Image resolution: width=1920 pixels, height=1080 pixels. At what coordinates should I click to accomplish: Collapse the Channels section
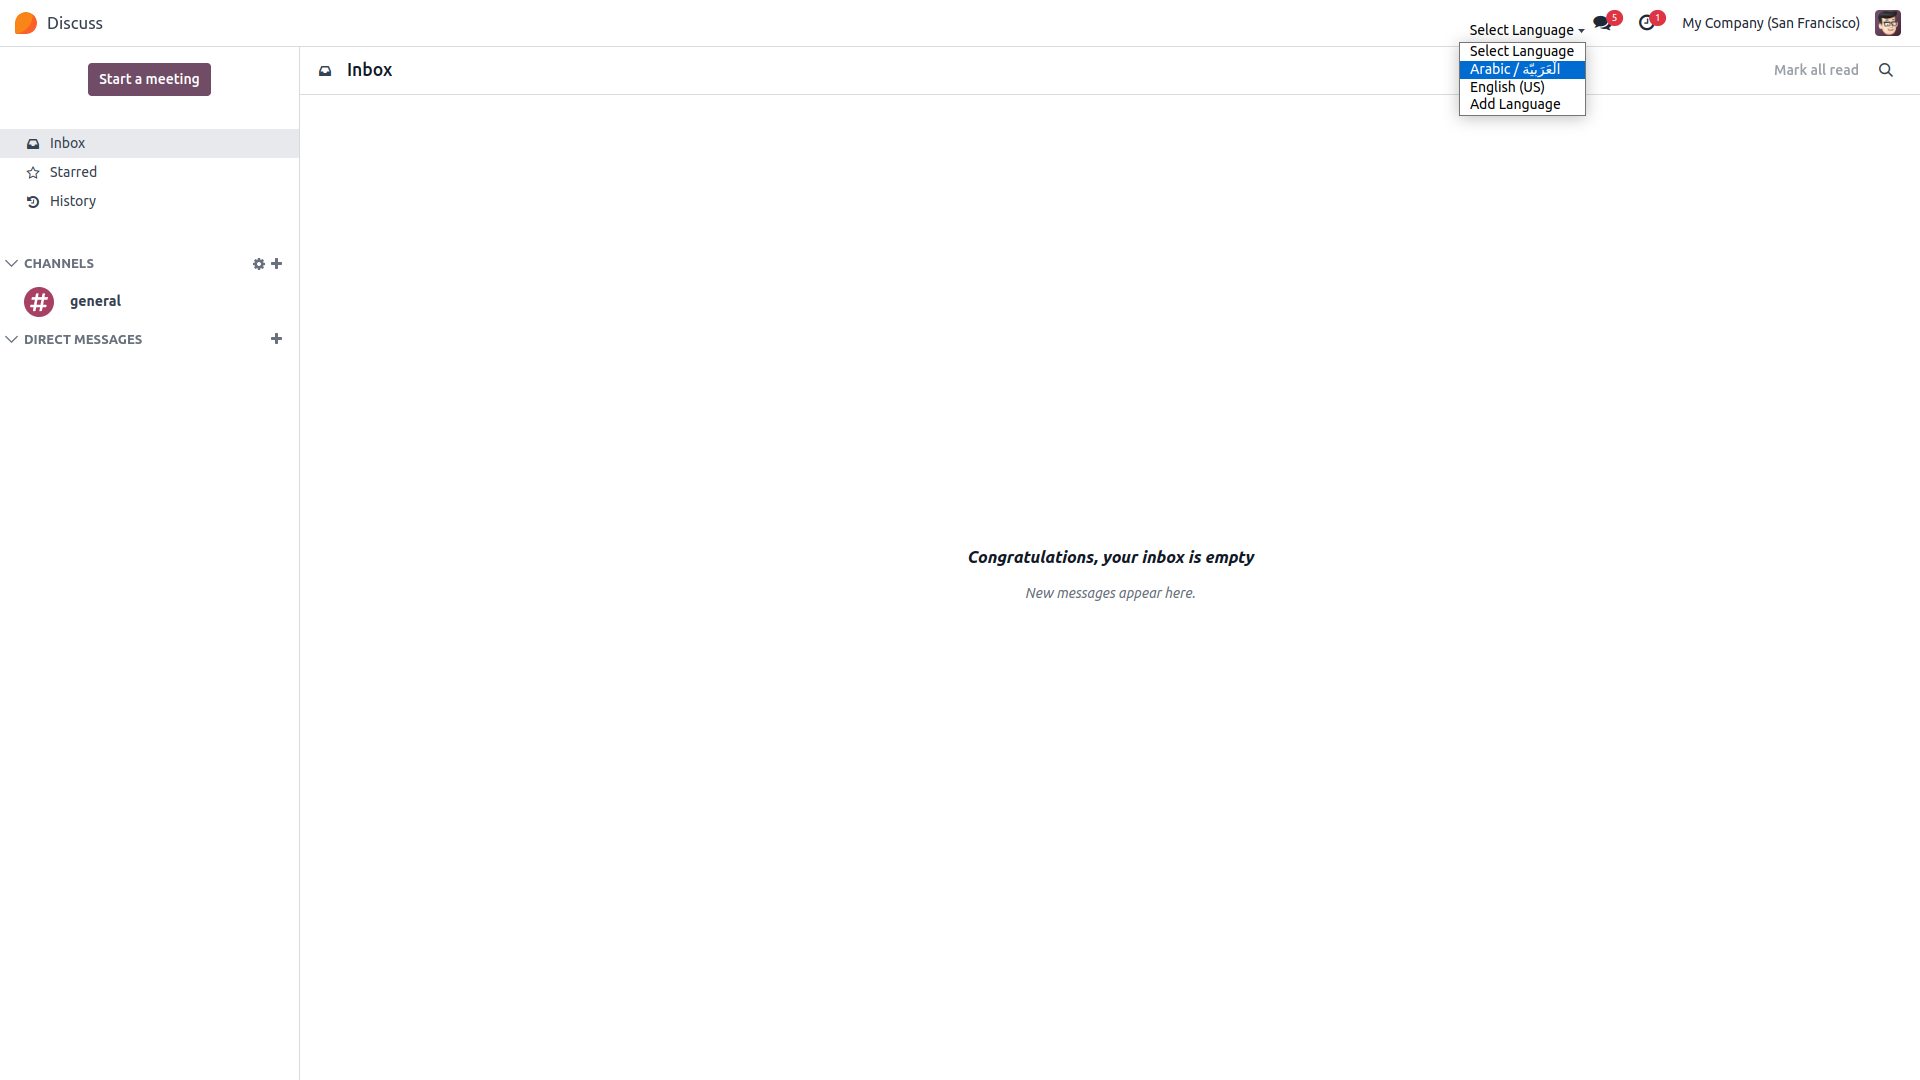point(12,264)
